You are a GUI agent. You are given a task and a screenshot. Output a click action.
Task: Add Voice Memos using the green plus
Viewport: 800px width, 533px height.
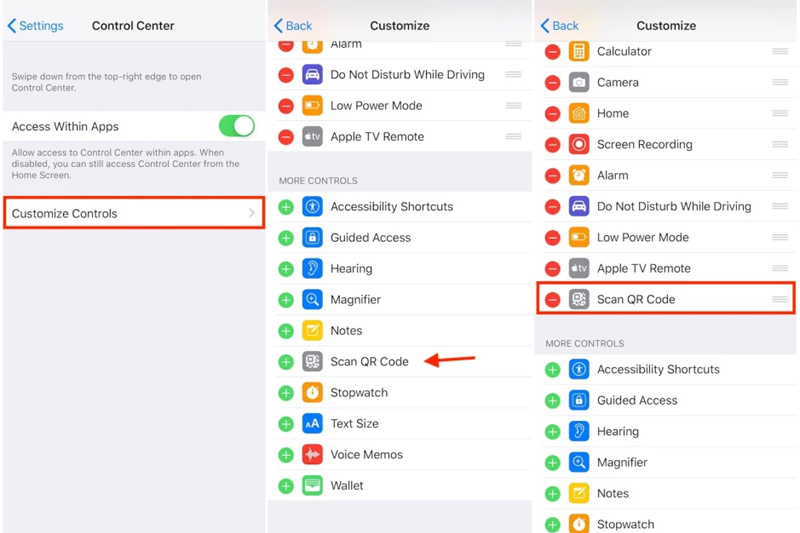(x=286, y=455)
